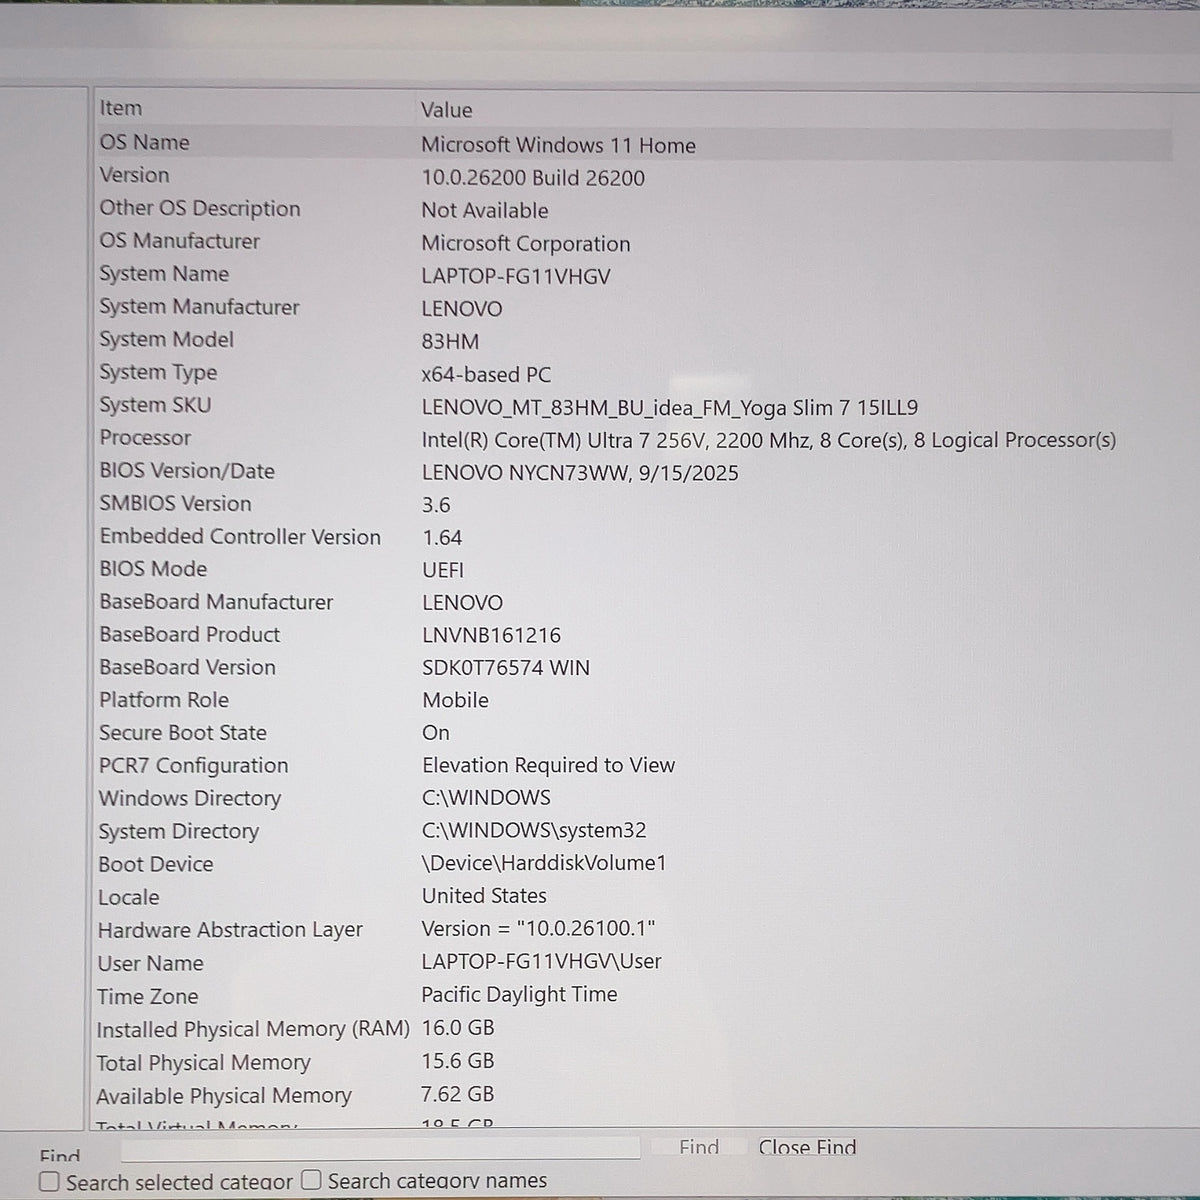Toggle the Search category names checkbox
1200x1200 pixels.
pos(311,1180)
